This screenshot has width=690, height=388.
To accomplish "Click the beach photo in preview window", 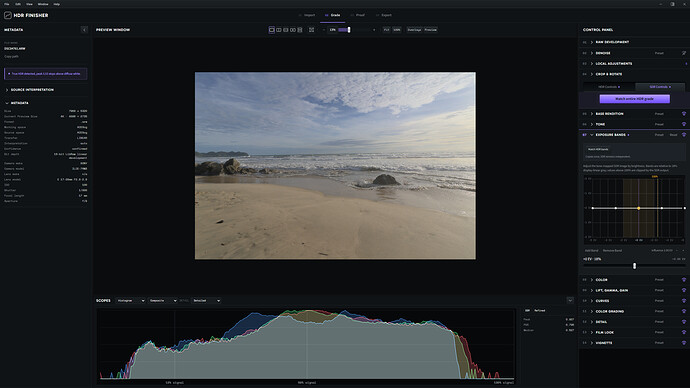I will [335, 166].
